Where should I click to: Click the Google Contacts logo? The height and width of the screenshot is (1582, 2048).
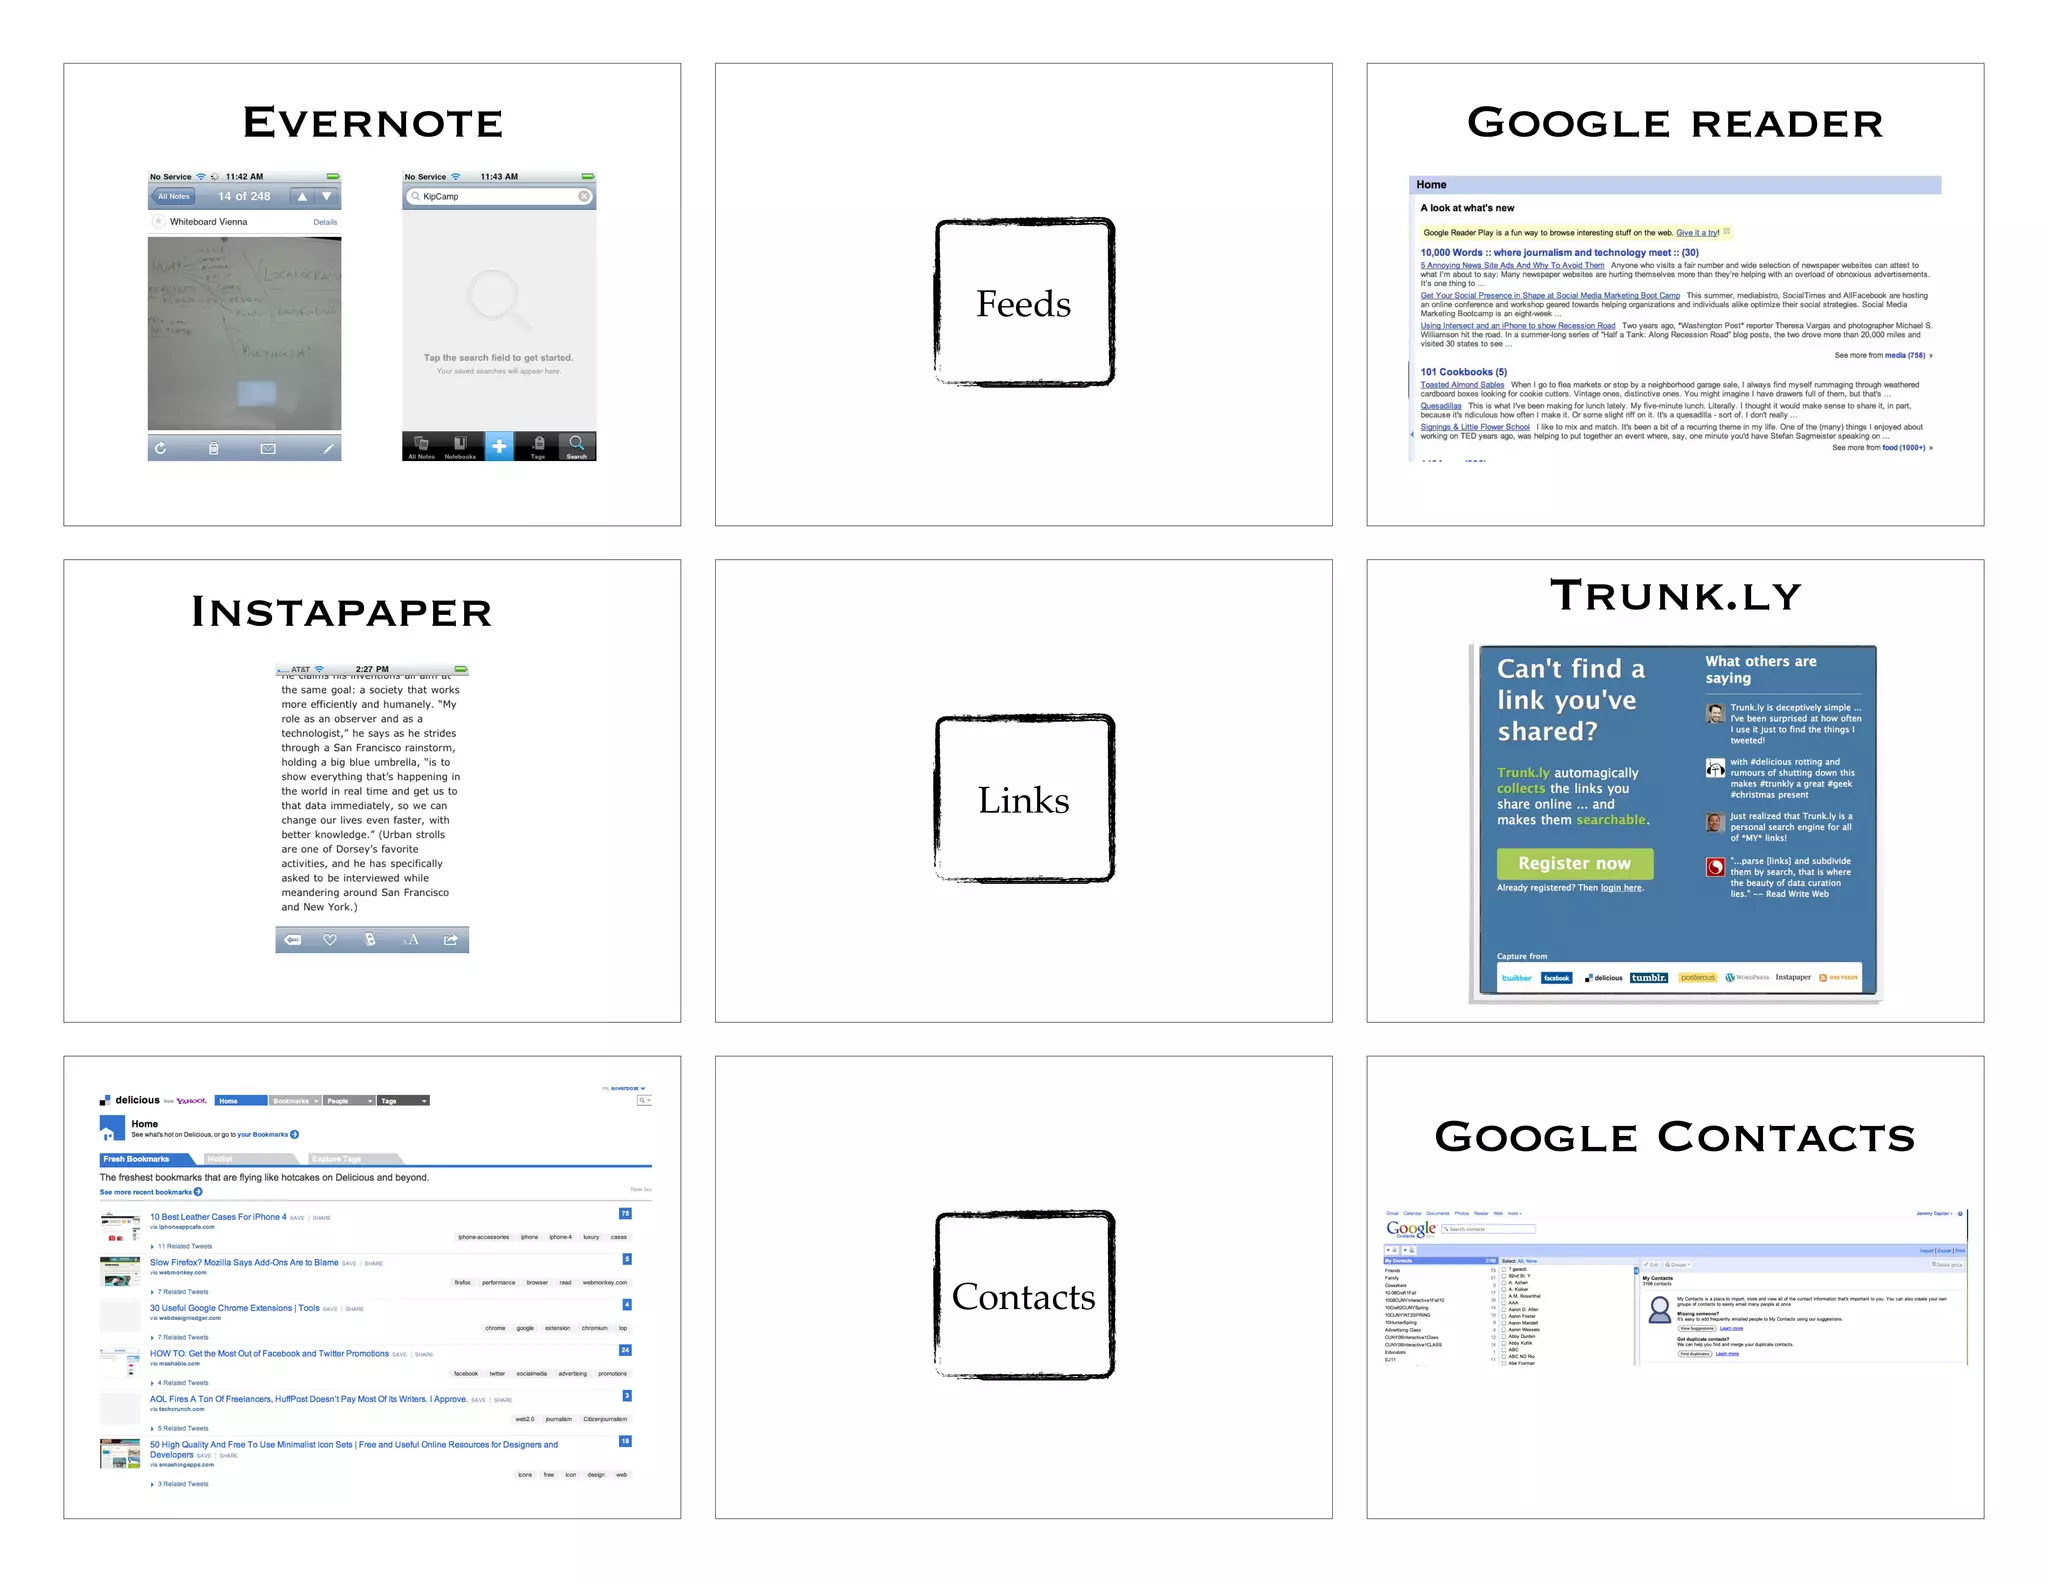(x=1412, y=1229)
